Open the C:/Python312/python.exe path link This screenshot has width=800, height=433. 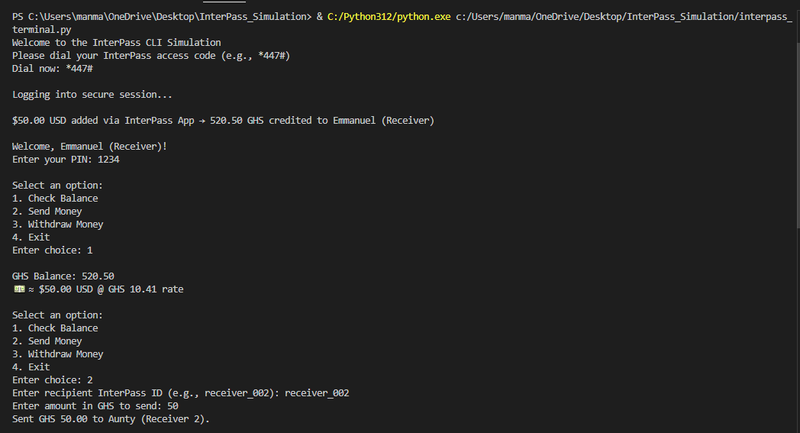(x=389, y=17)
